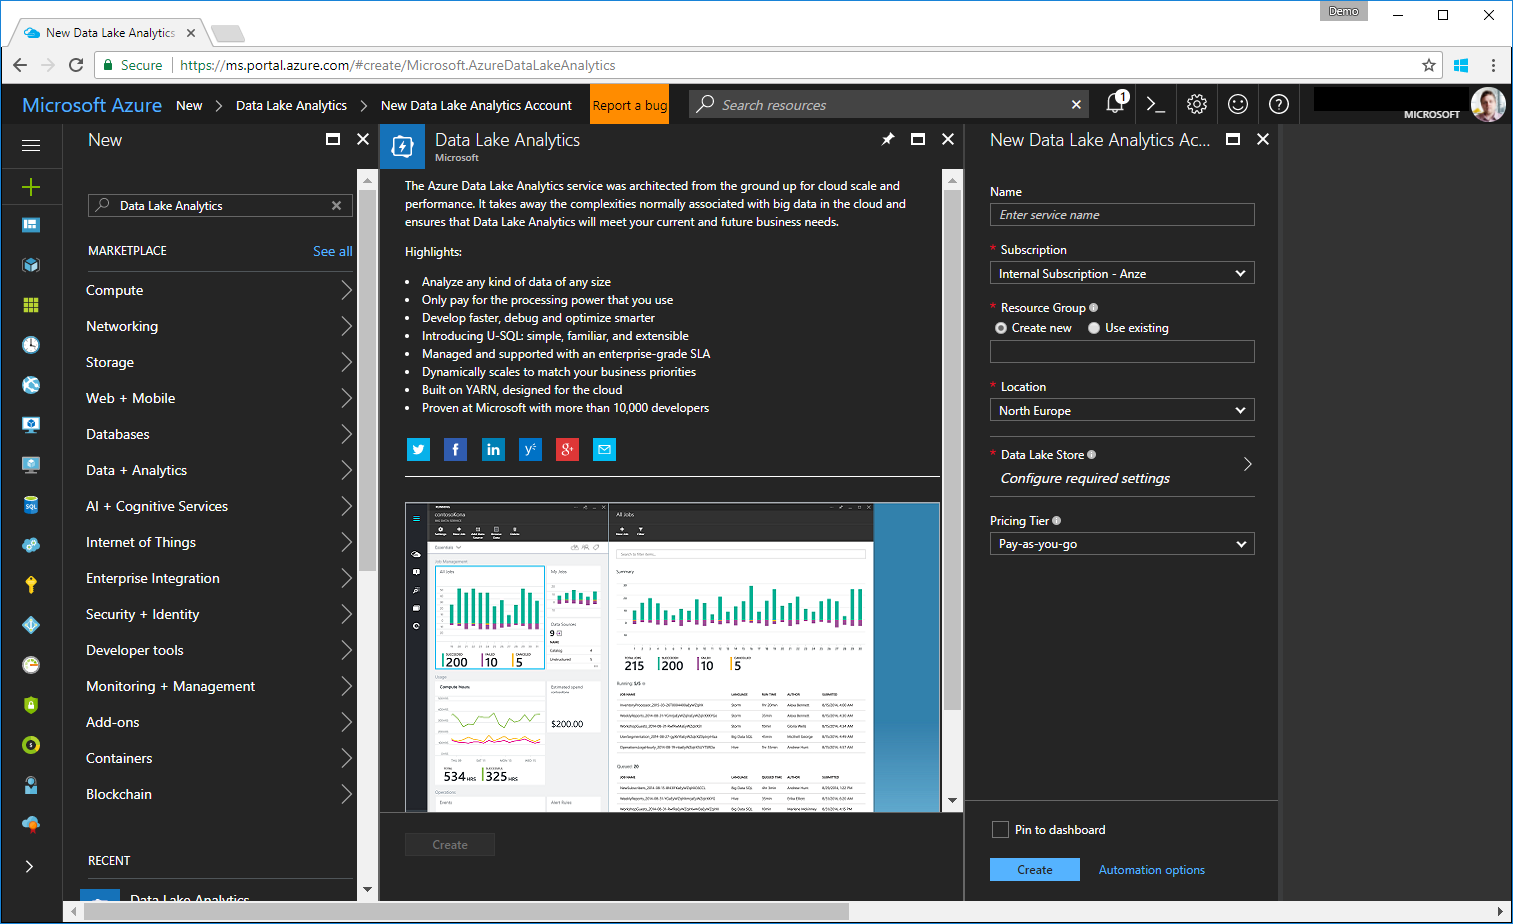The width and height of the screenshot is (1513, 924).
Task: Open the Location dropdown showing North Europe
Action: pos(1122,410)
